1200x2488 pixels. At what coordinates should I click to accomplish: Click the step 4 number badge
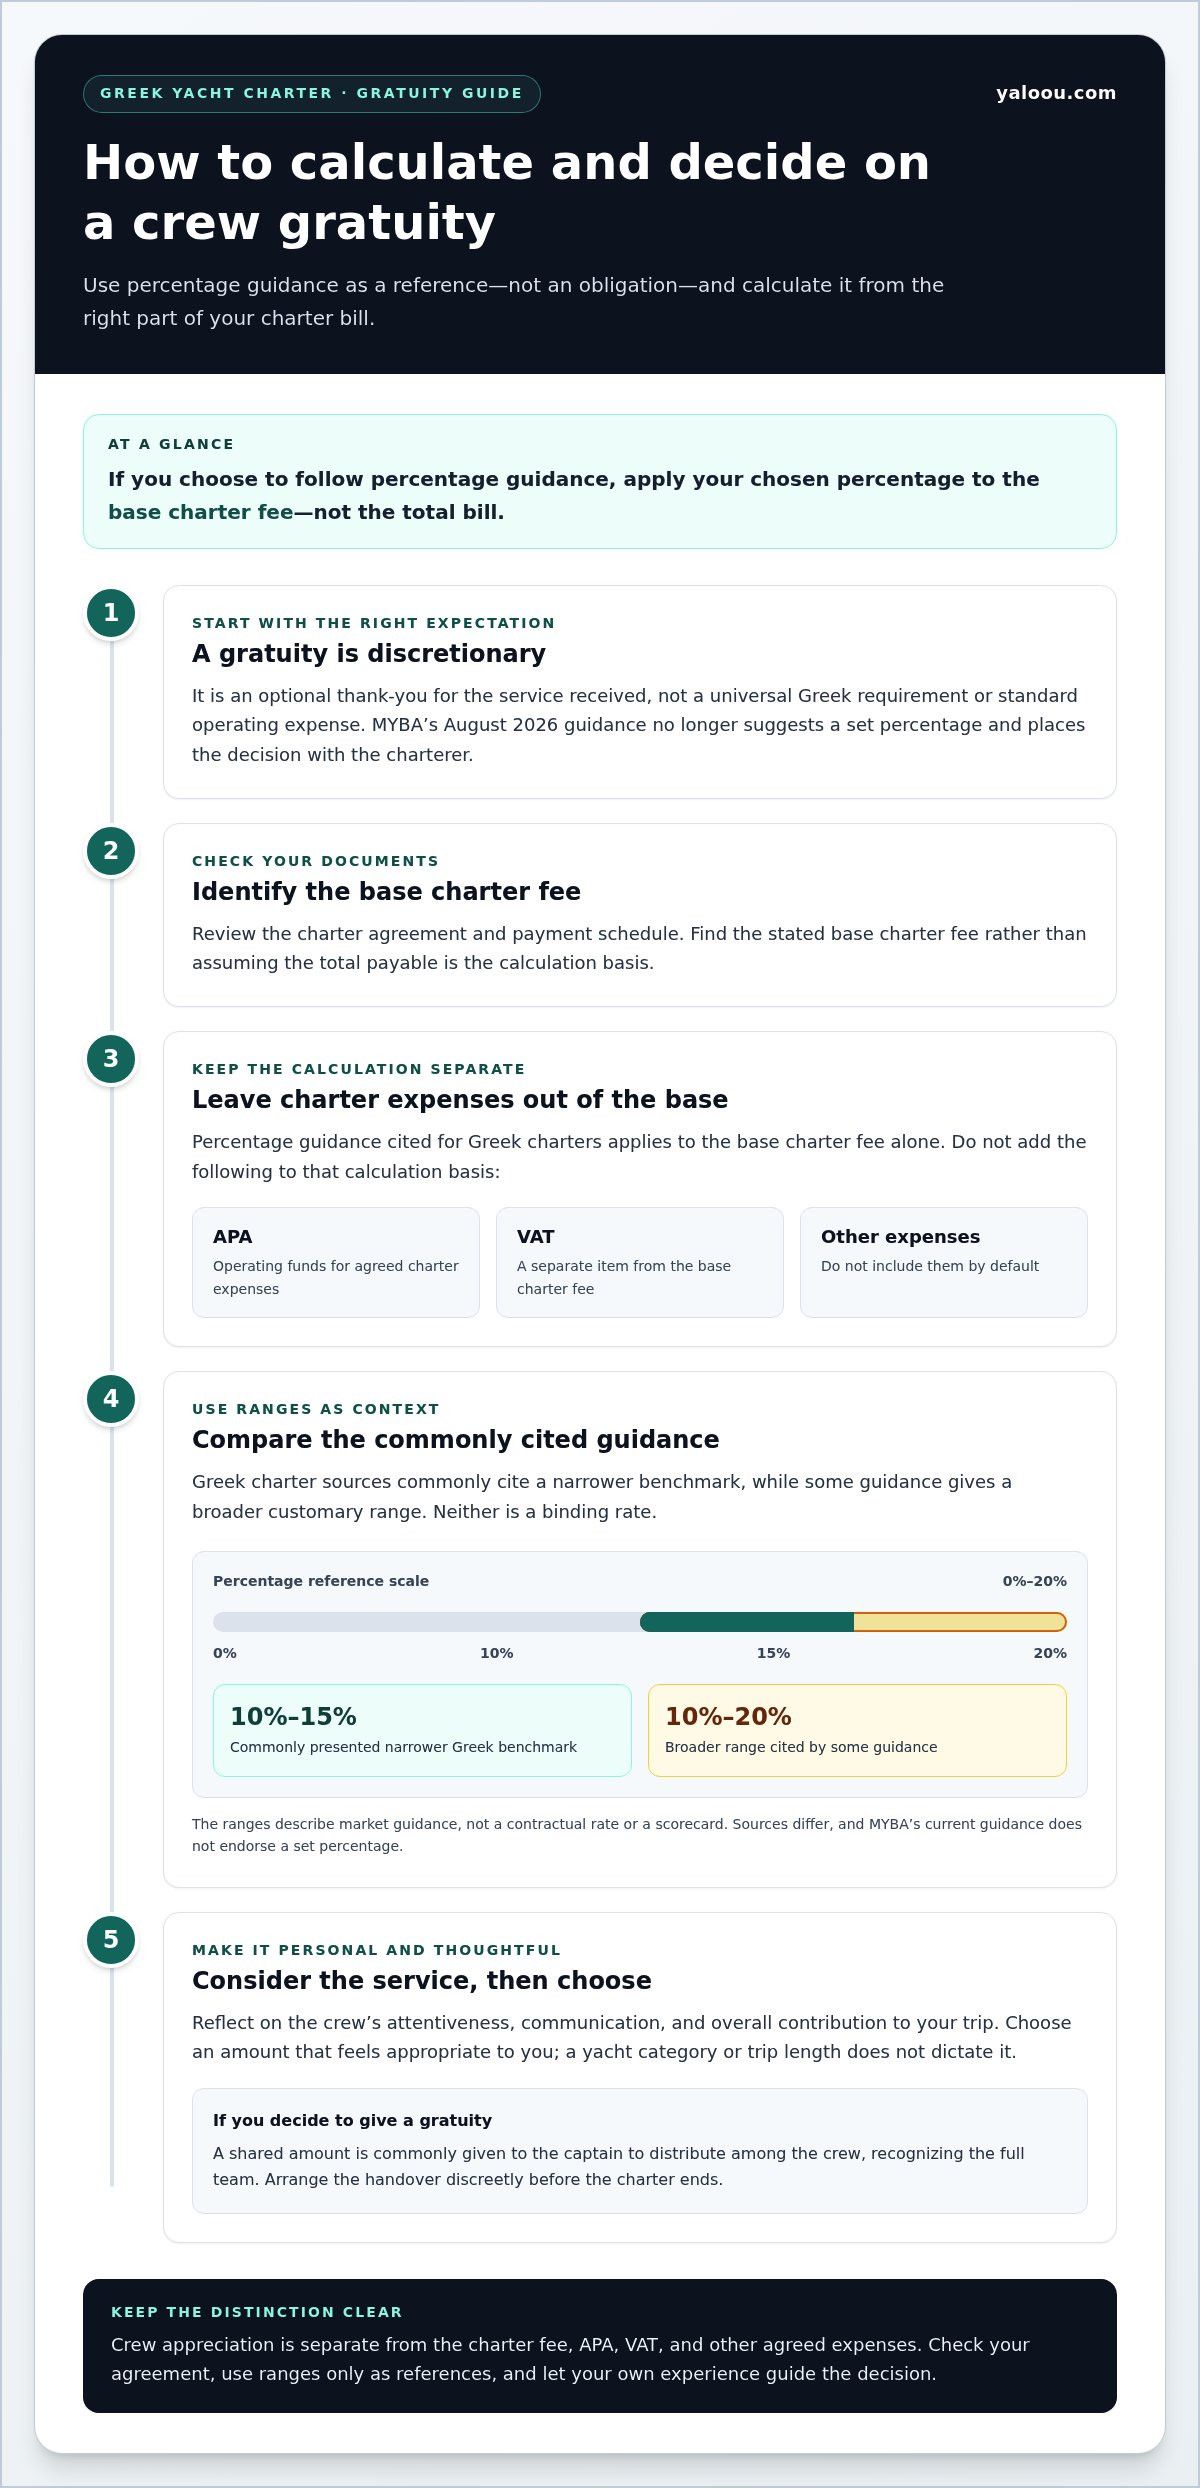click(111, 1399)
